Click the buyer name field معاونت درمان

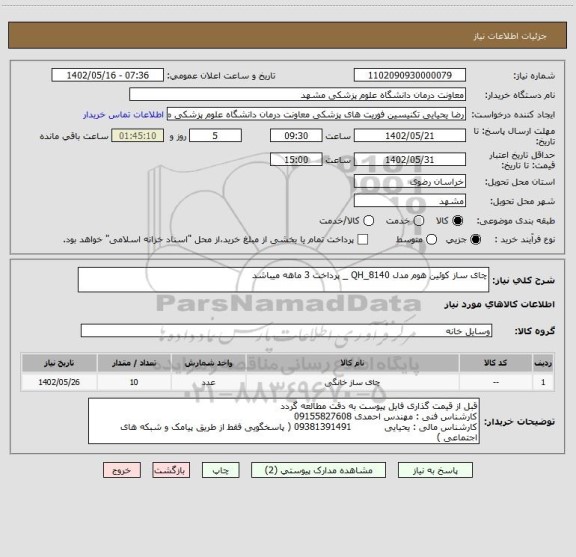(x=298, y=95)
